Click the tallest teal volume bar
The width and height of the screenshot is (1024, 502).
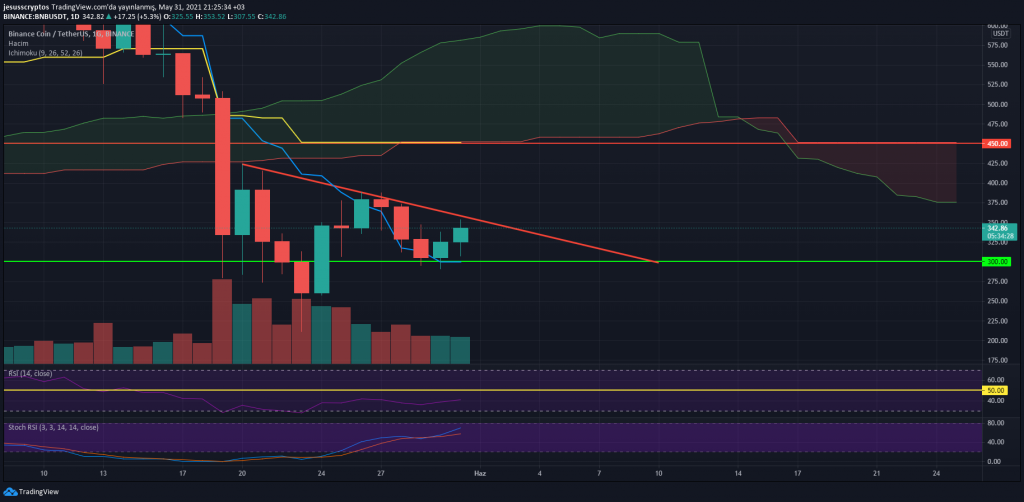point(242,333)
